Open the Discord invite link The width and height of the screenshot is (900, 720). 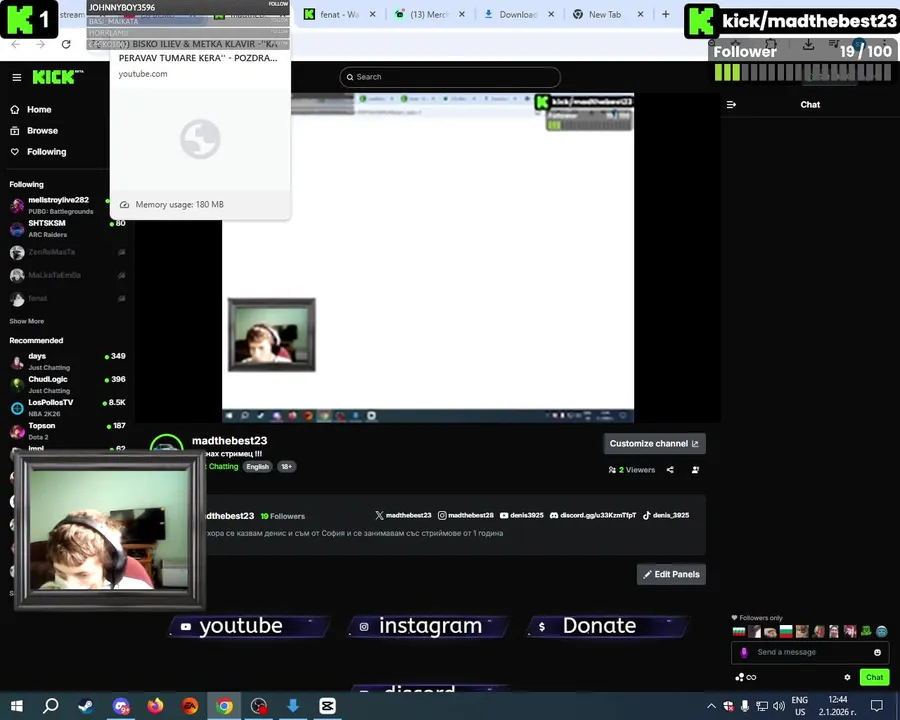[593, 515]
